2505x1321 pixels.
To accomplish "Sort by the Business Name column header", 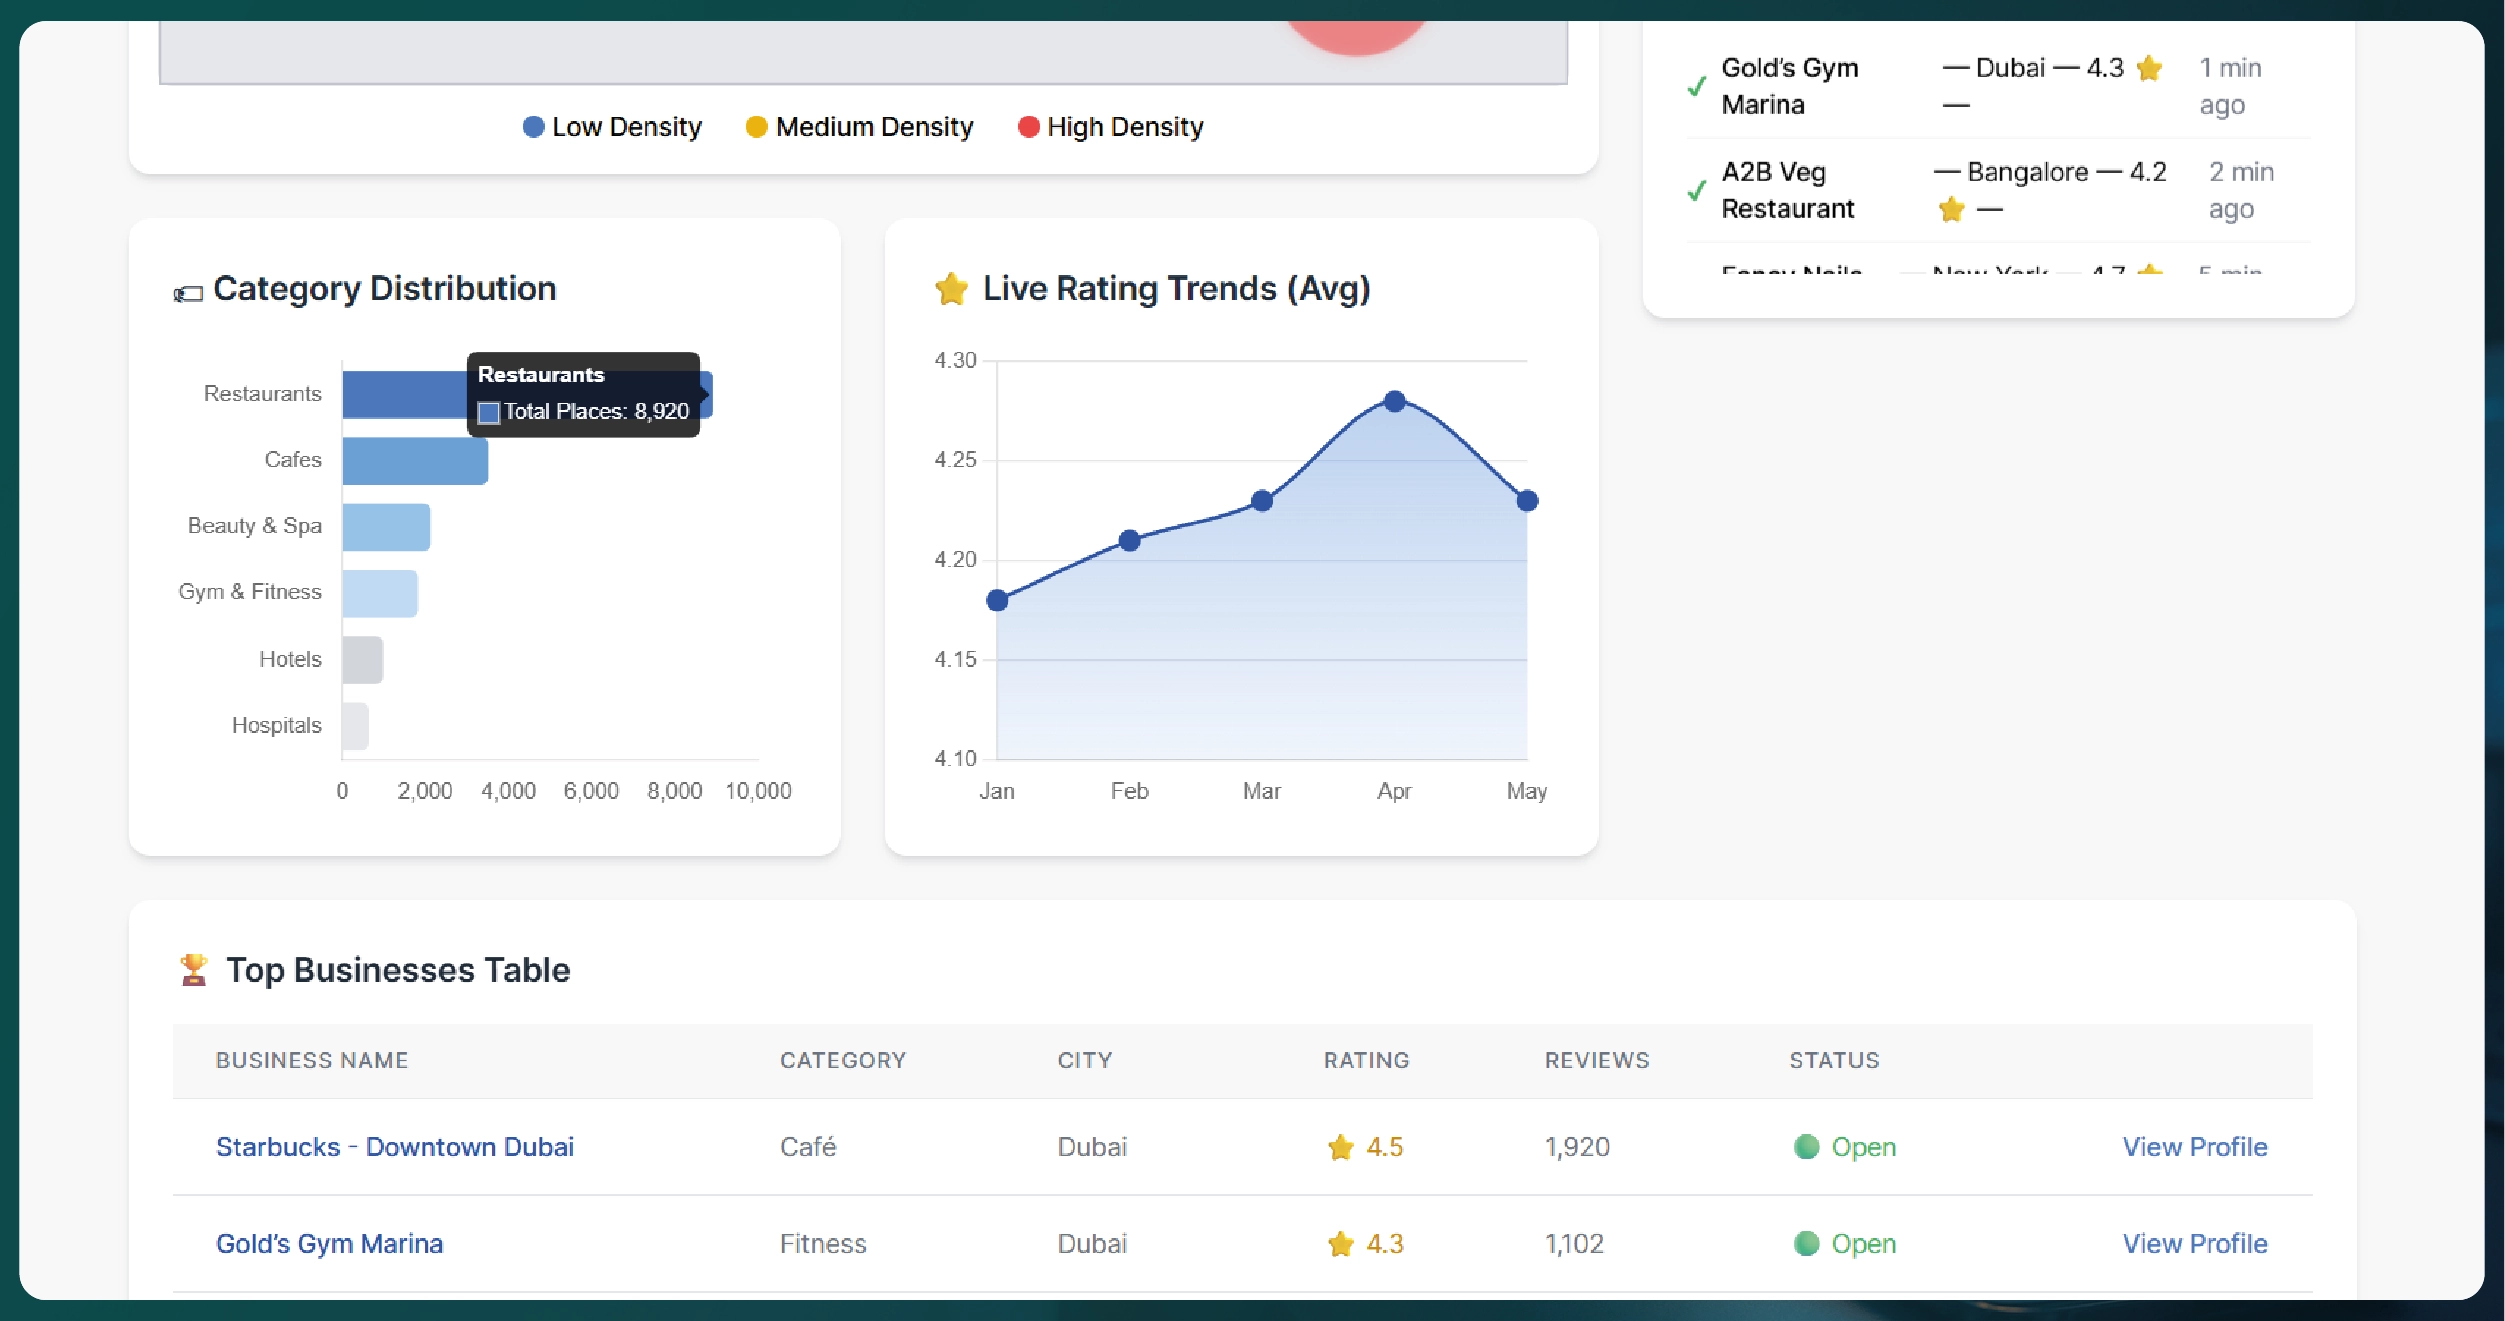I will pyautogui.click(x=312, y=1060).
